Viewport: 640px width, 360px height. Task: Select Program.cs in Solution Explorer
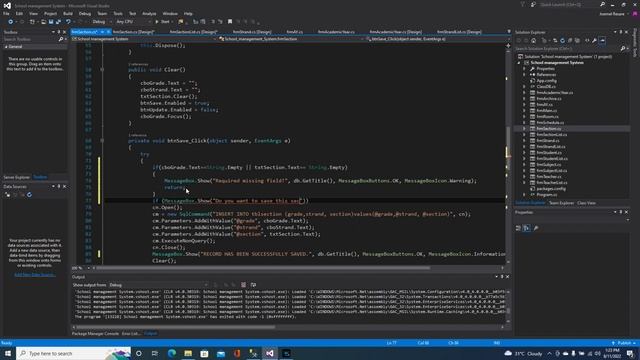coord(547,195)
